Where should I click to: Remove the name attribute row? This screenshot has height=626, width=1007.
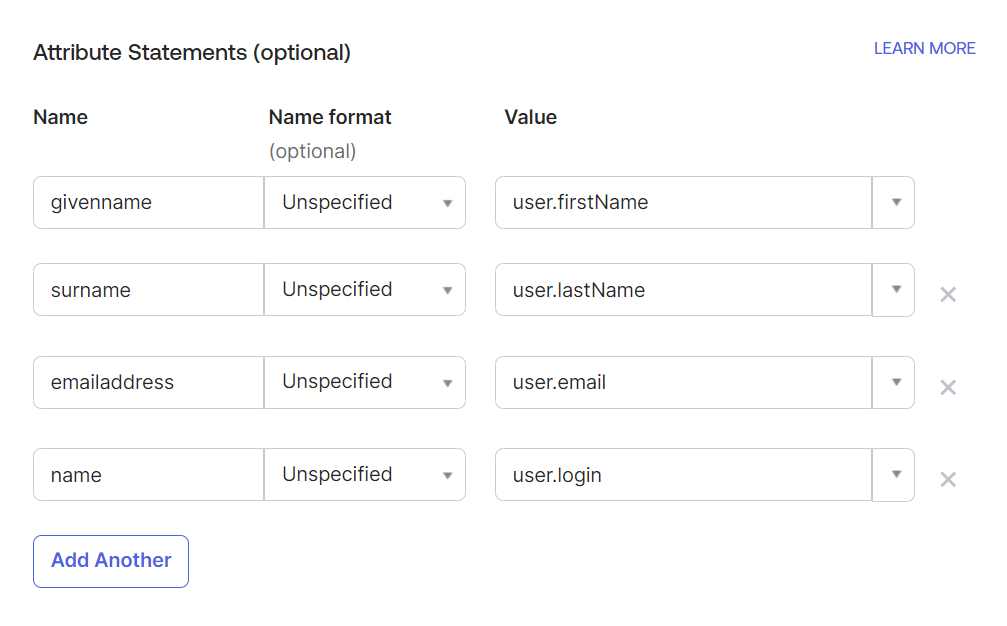[x=948, y=480]
